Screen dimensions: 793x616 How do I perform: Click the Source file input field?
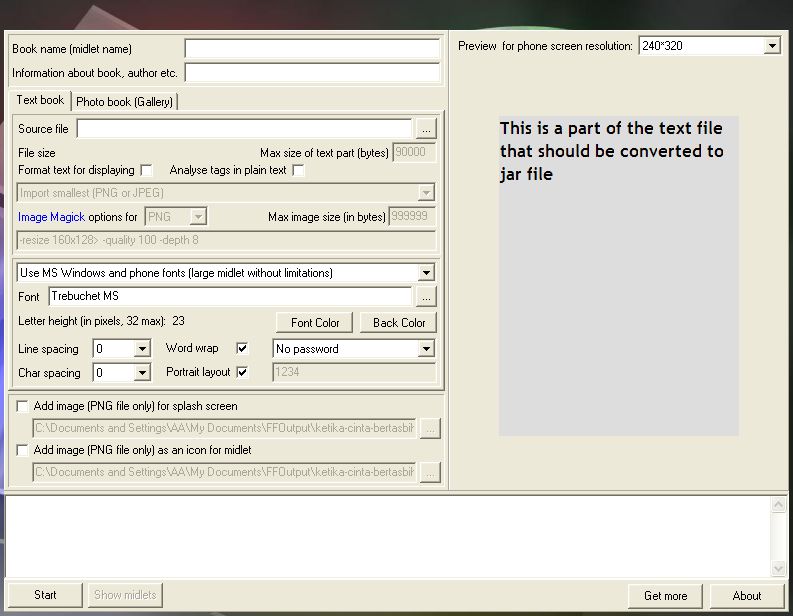(x=244, y=129)
